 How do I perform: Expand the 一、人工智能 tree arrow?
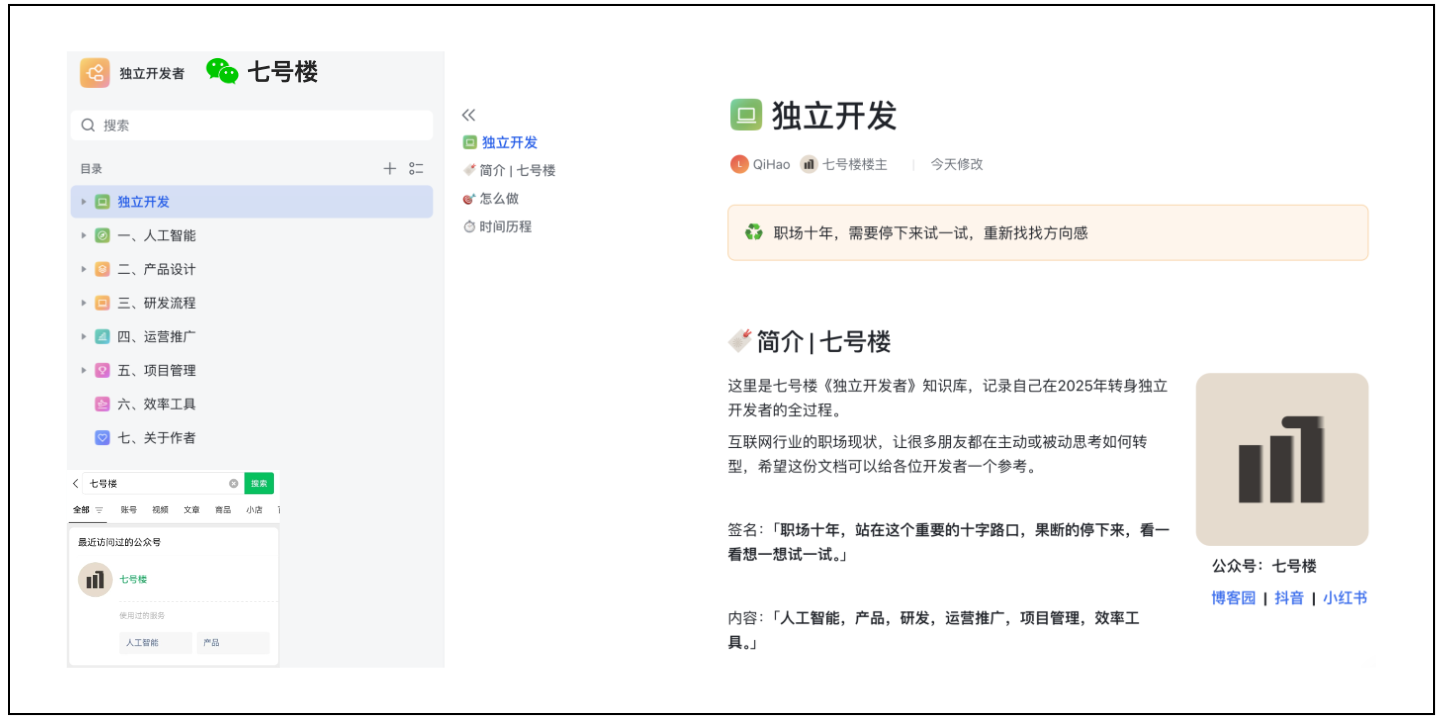[x=84, y=236]
